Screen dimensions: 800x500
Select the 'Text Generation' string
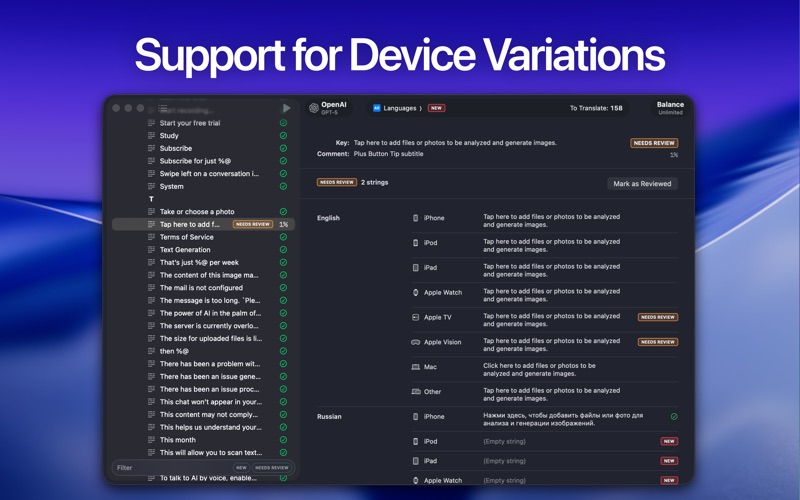pos(203,250)
